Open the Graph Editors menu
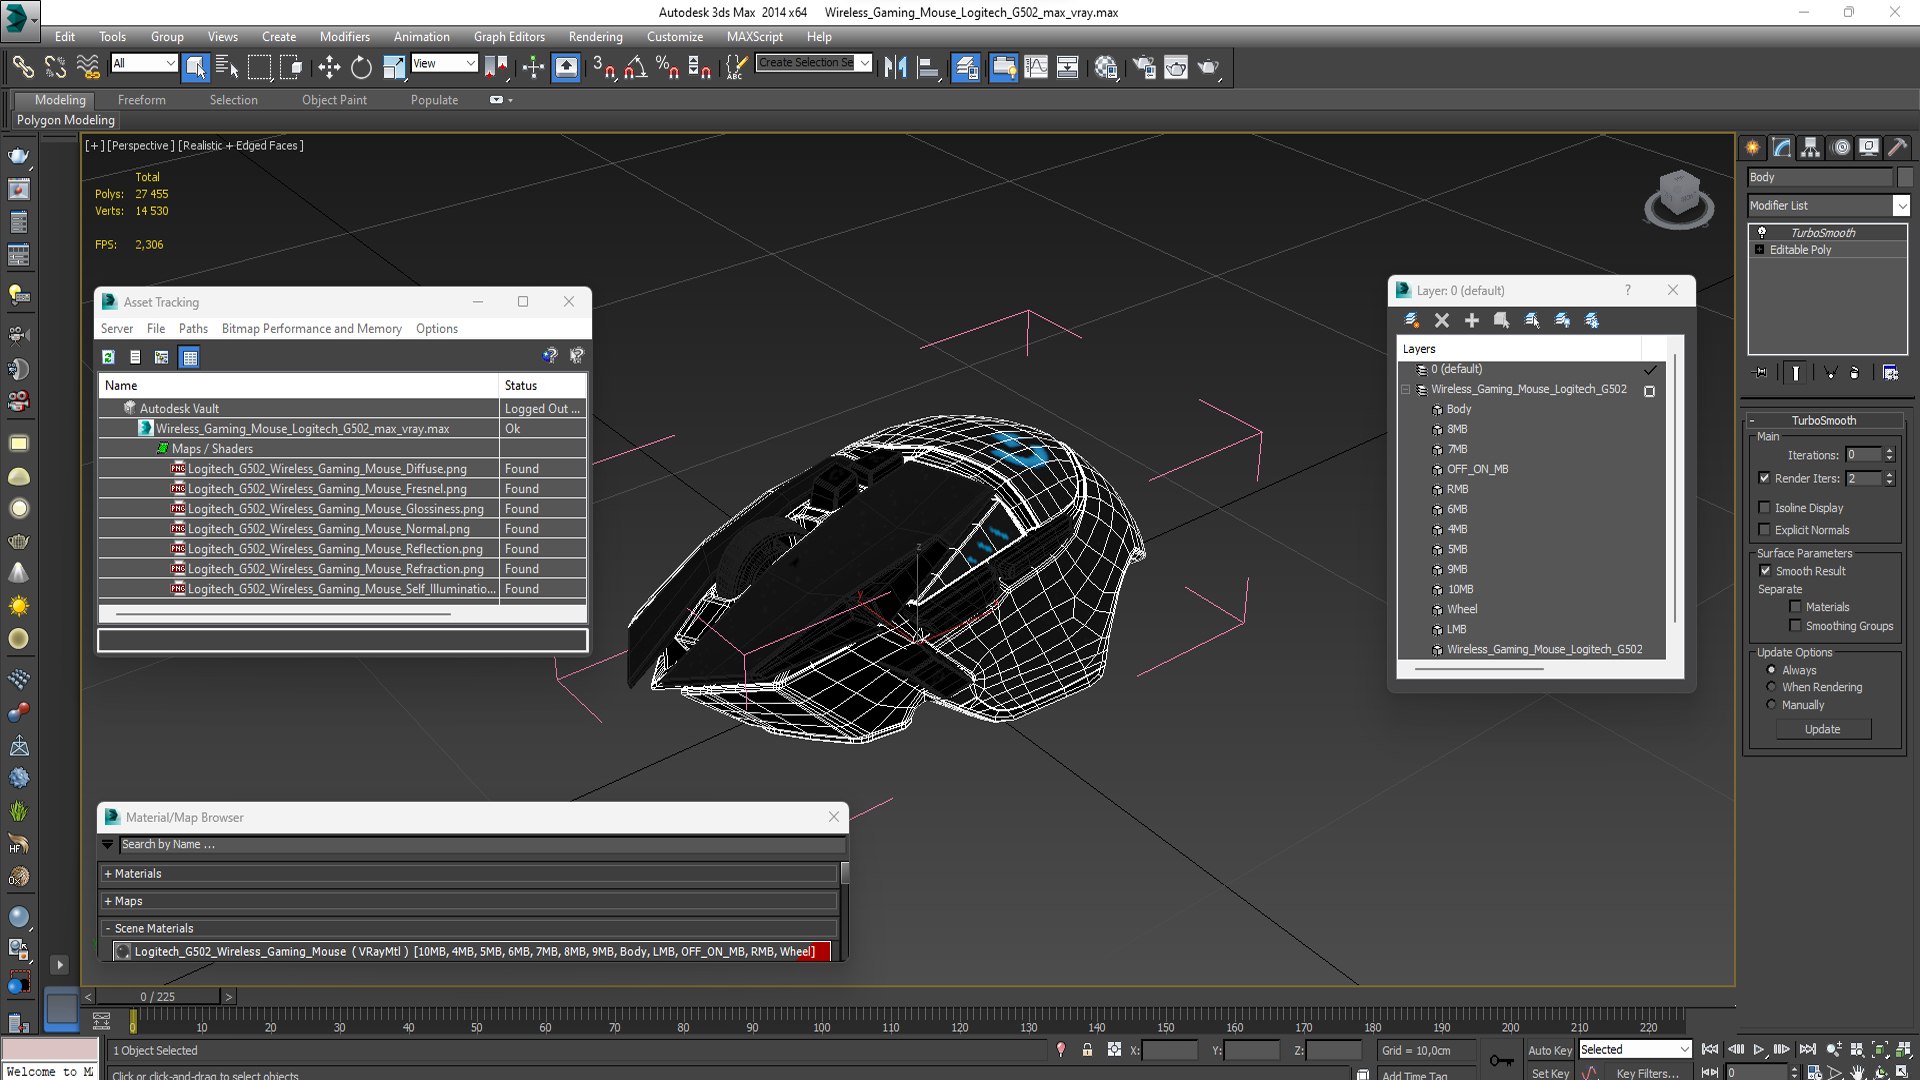 pos(509,37)
